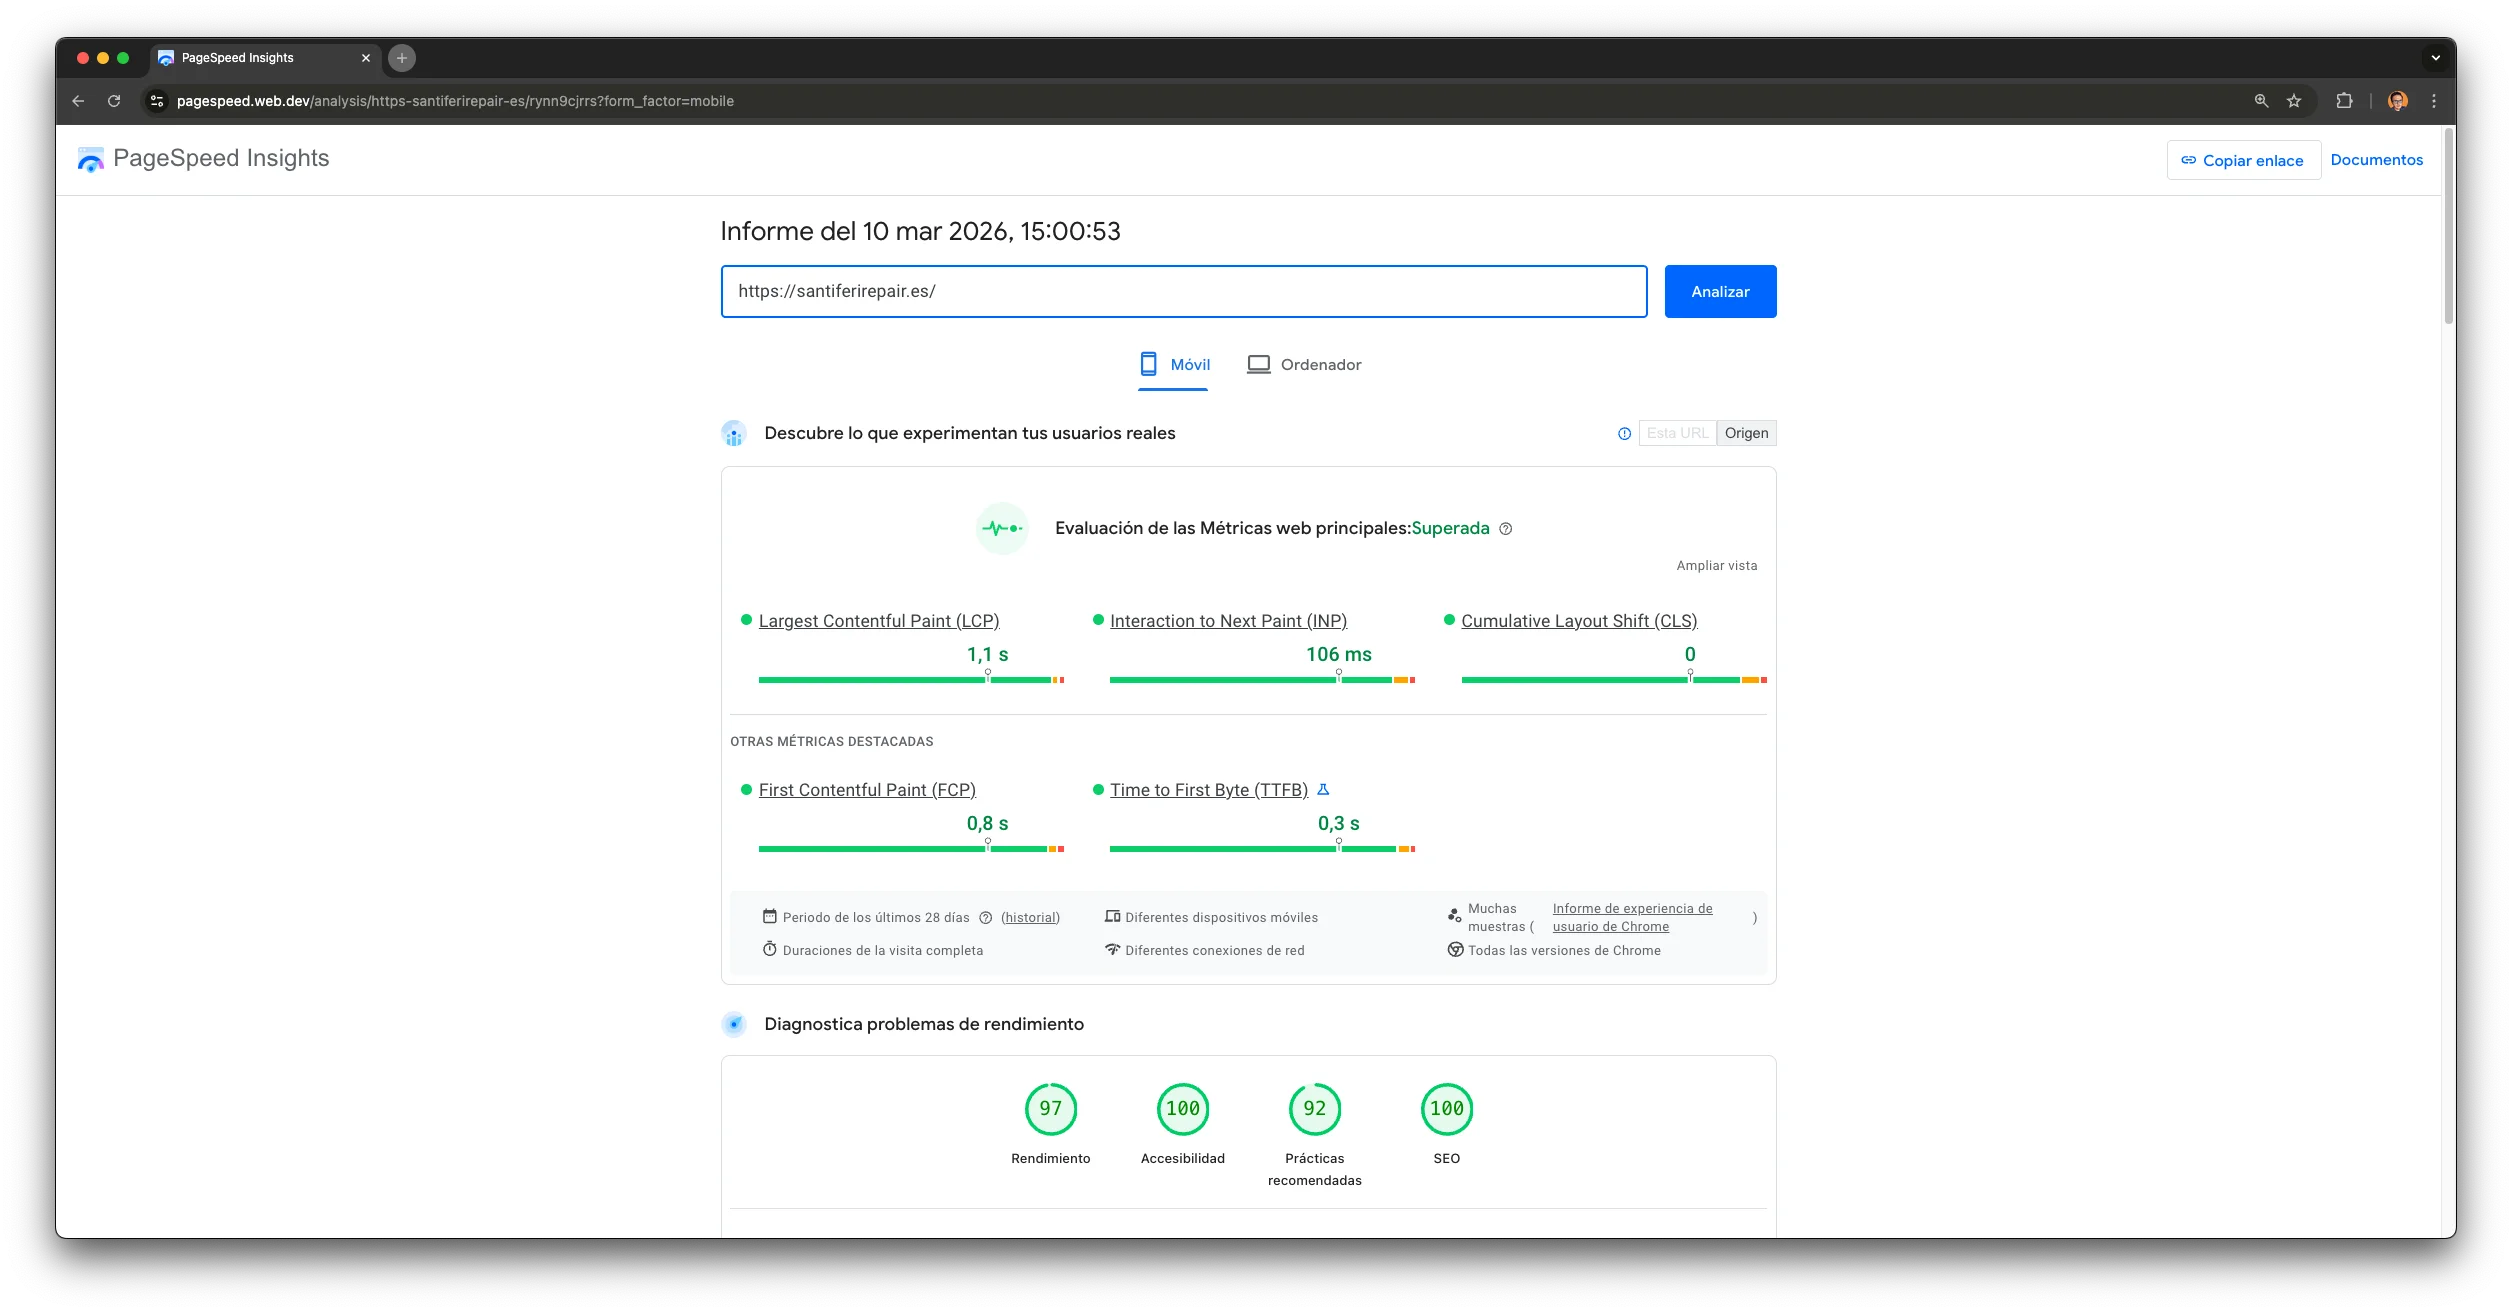Bookmark the page with the star icon
This screenshot has height=1312, width=2512.
click(x=2295, y=100)
